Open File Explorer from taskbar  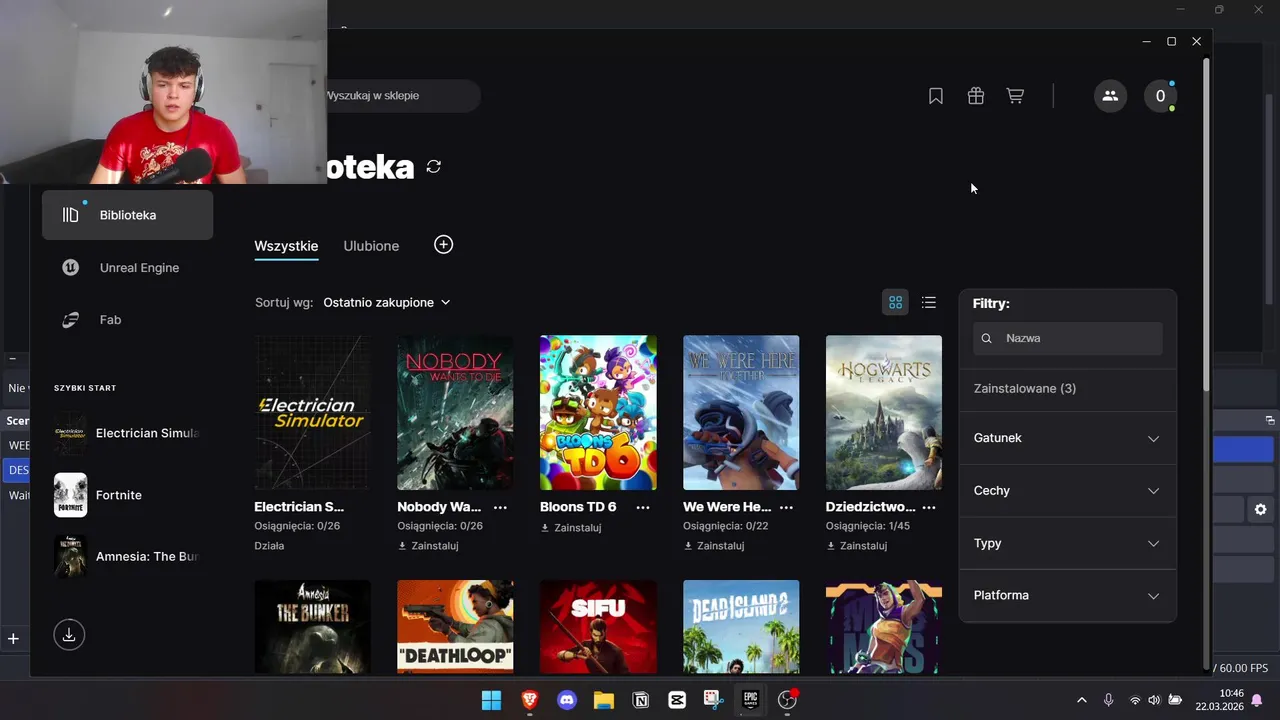[x=604, y=700]
